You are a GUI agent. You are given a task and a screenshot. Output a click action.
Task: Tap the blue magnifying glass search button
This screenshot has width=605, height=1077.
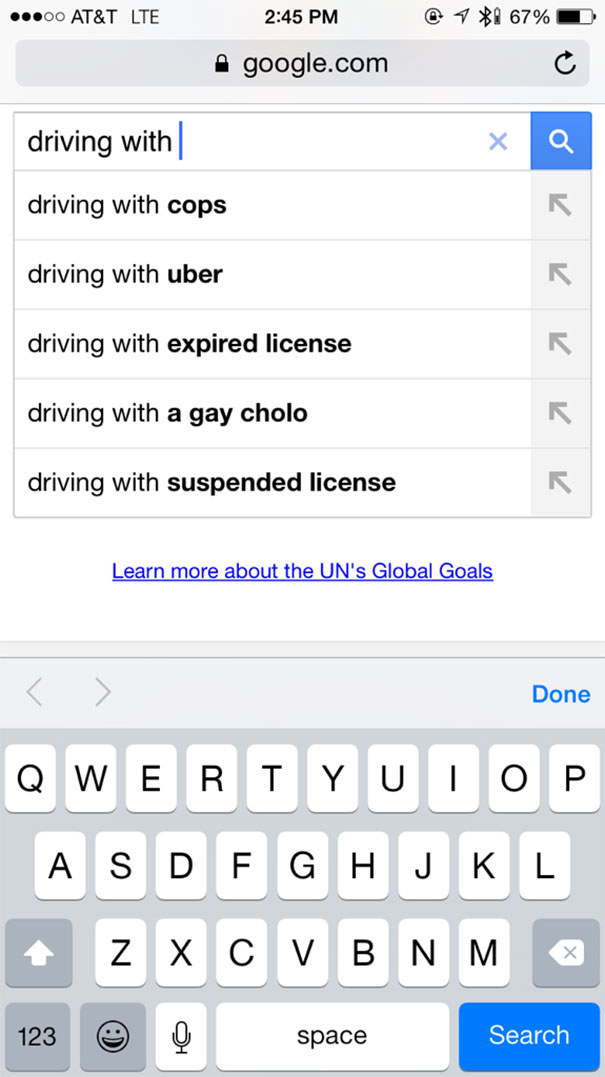pyautogui.click(x=561, y=140)
